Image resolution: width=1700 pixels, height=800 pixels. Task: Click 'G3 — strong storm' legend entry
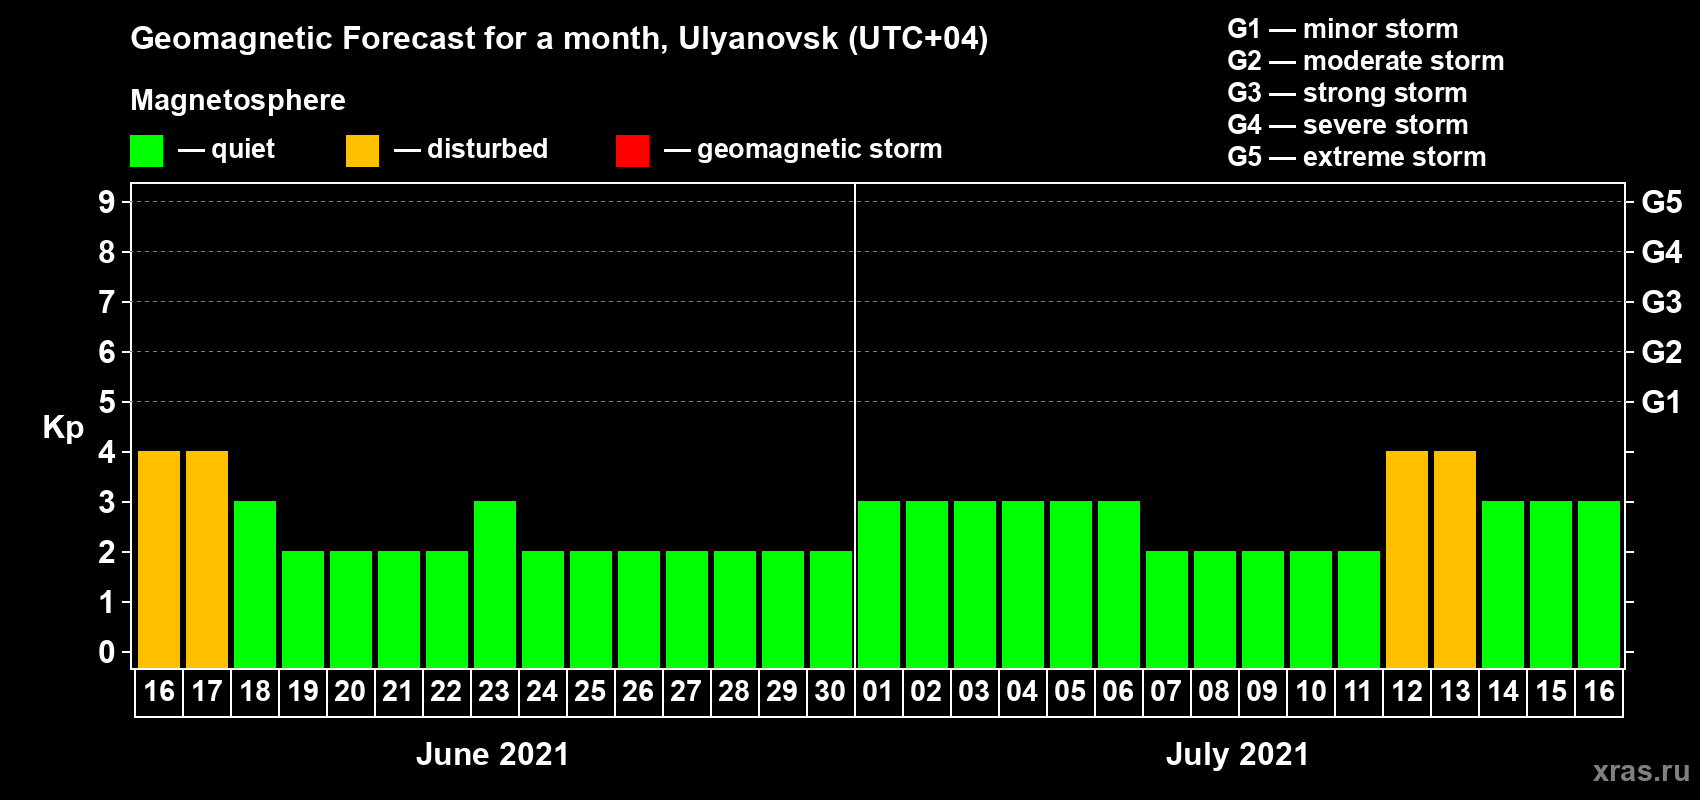point(1348,93)
